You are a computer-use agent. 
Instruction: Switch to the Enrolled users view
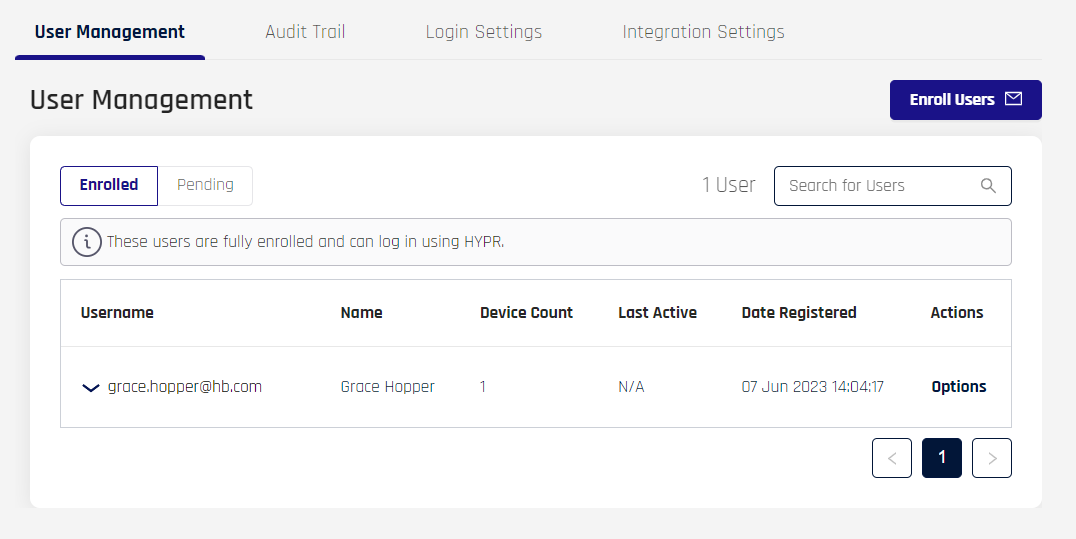(109, 185)
